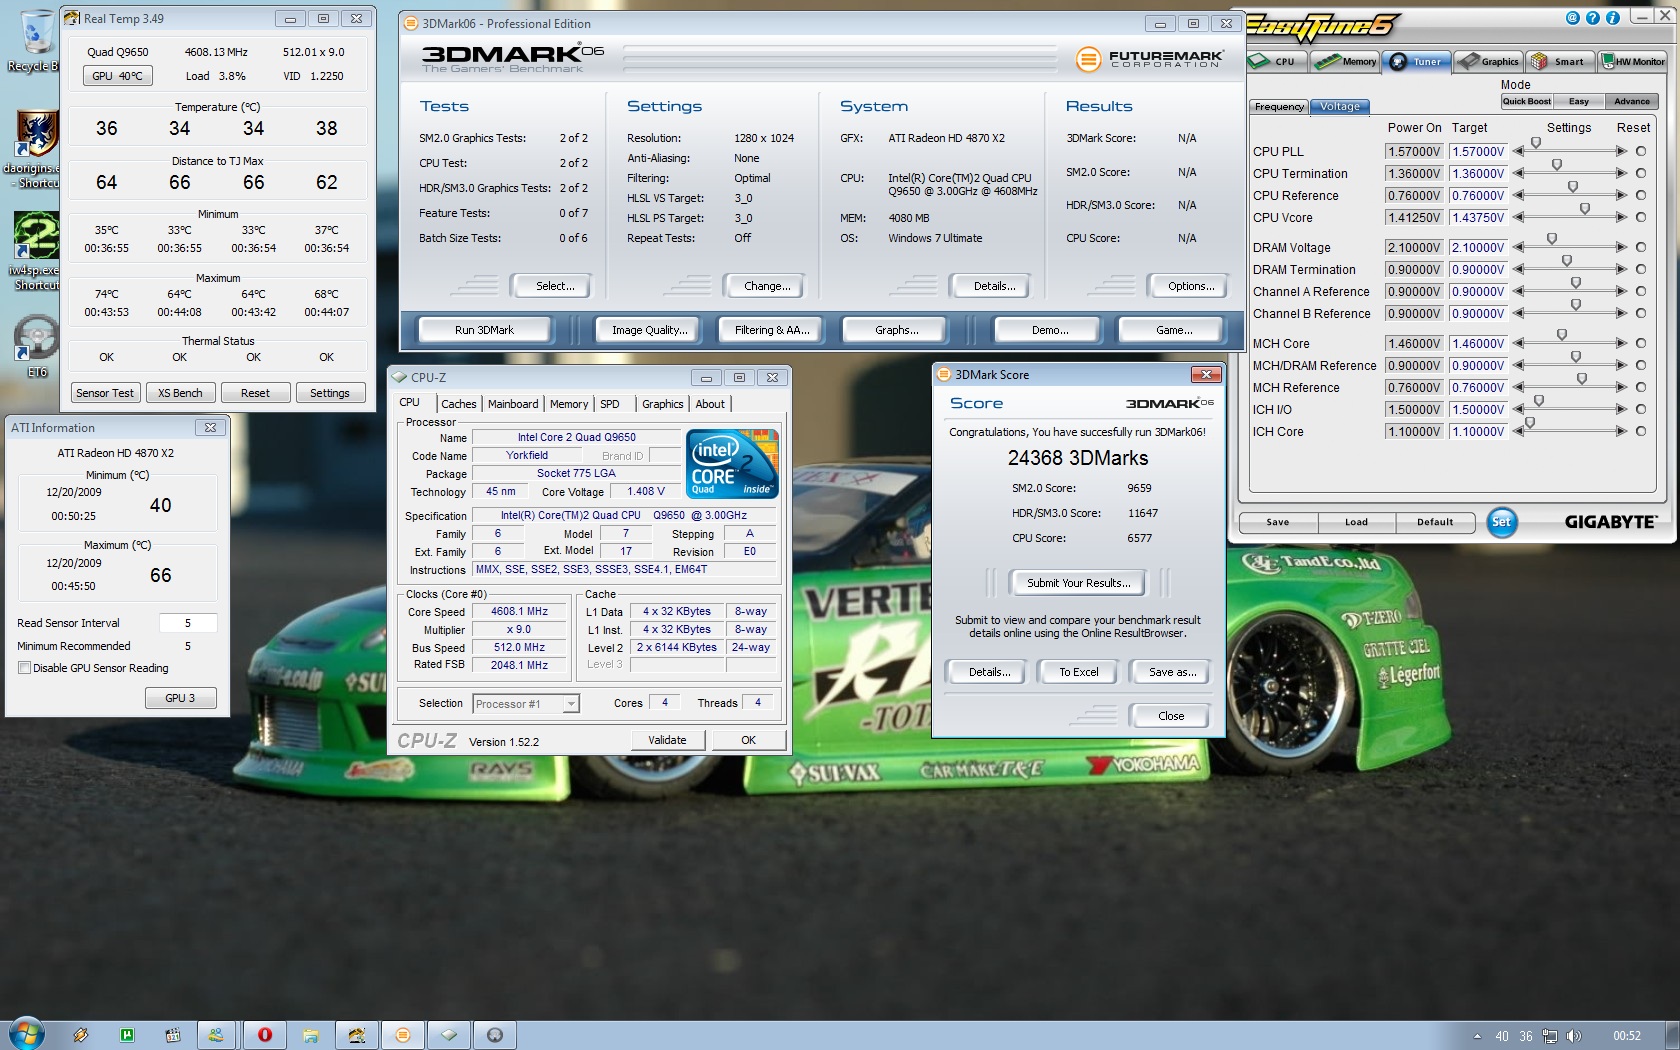Open the Opera browser taskbar icon
This screenshot has width=1680, height=1050.
[265, 1035]
